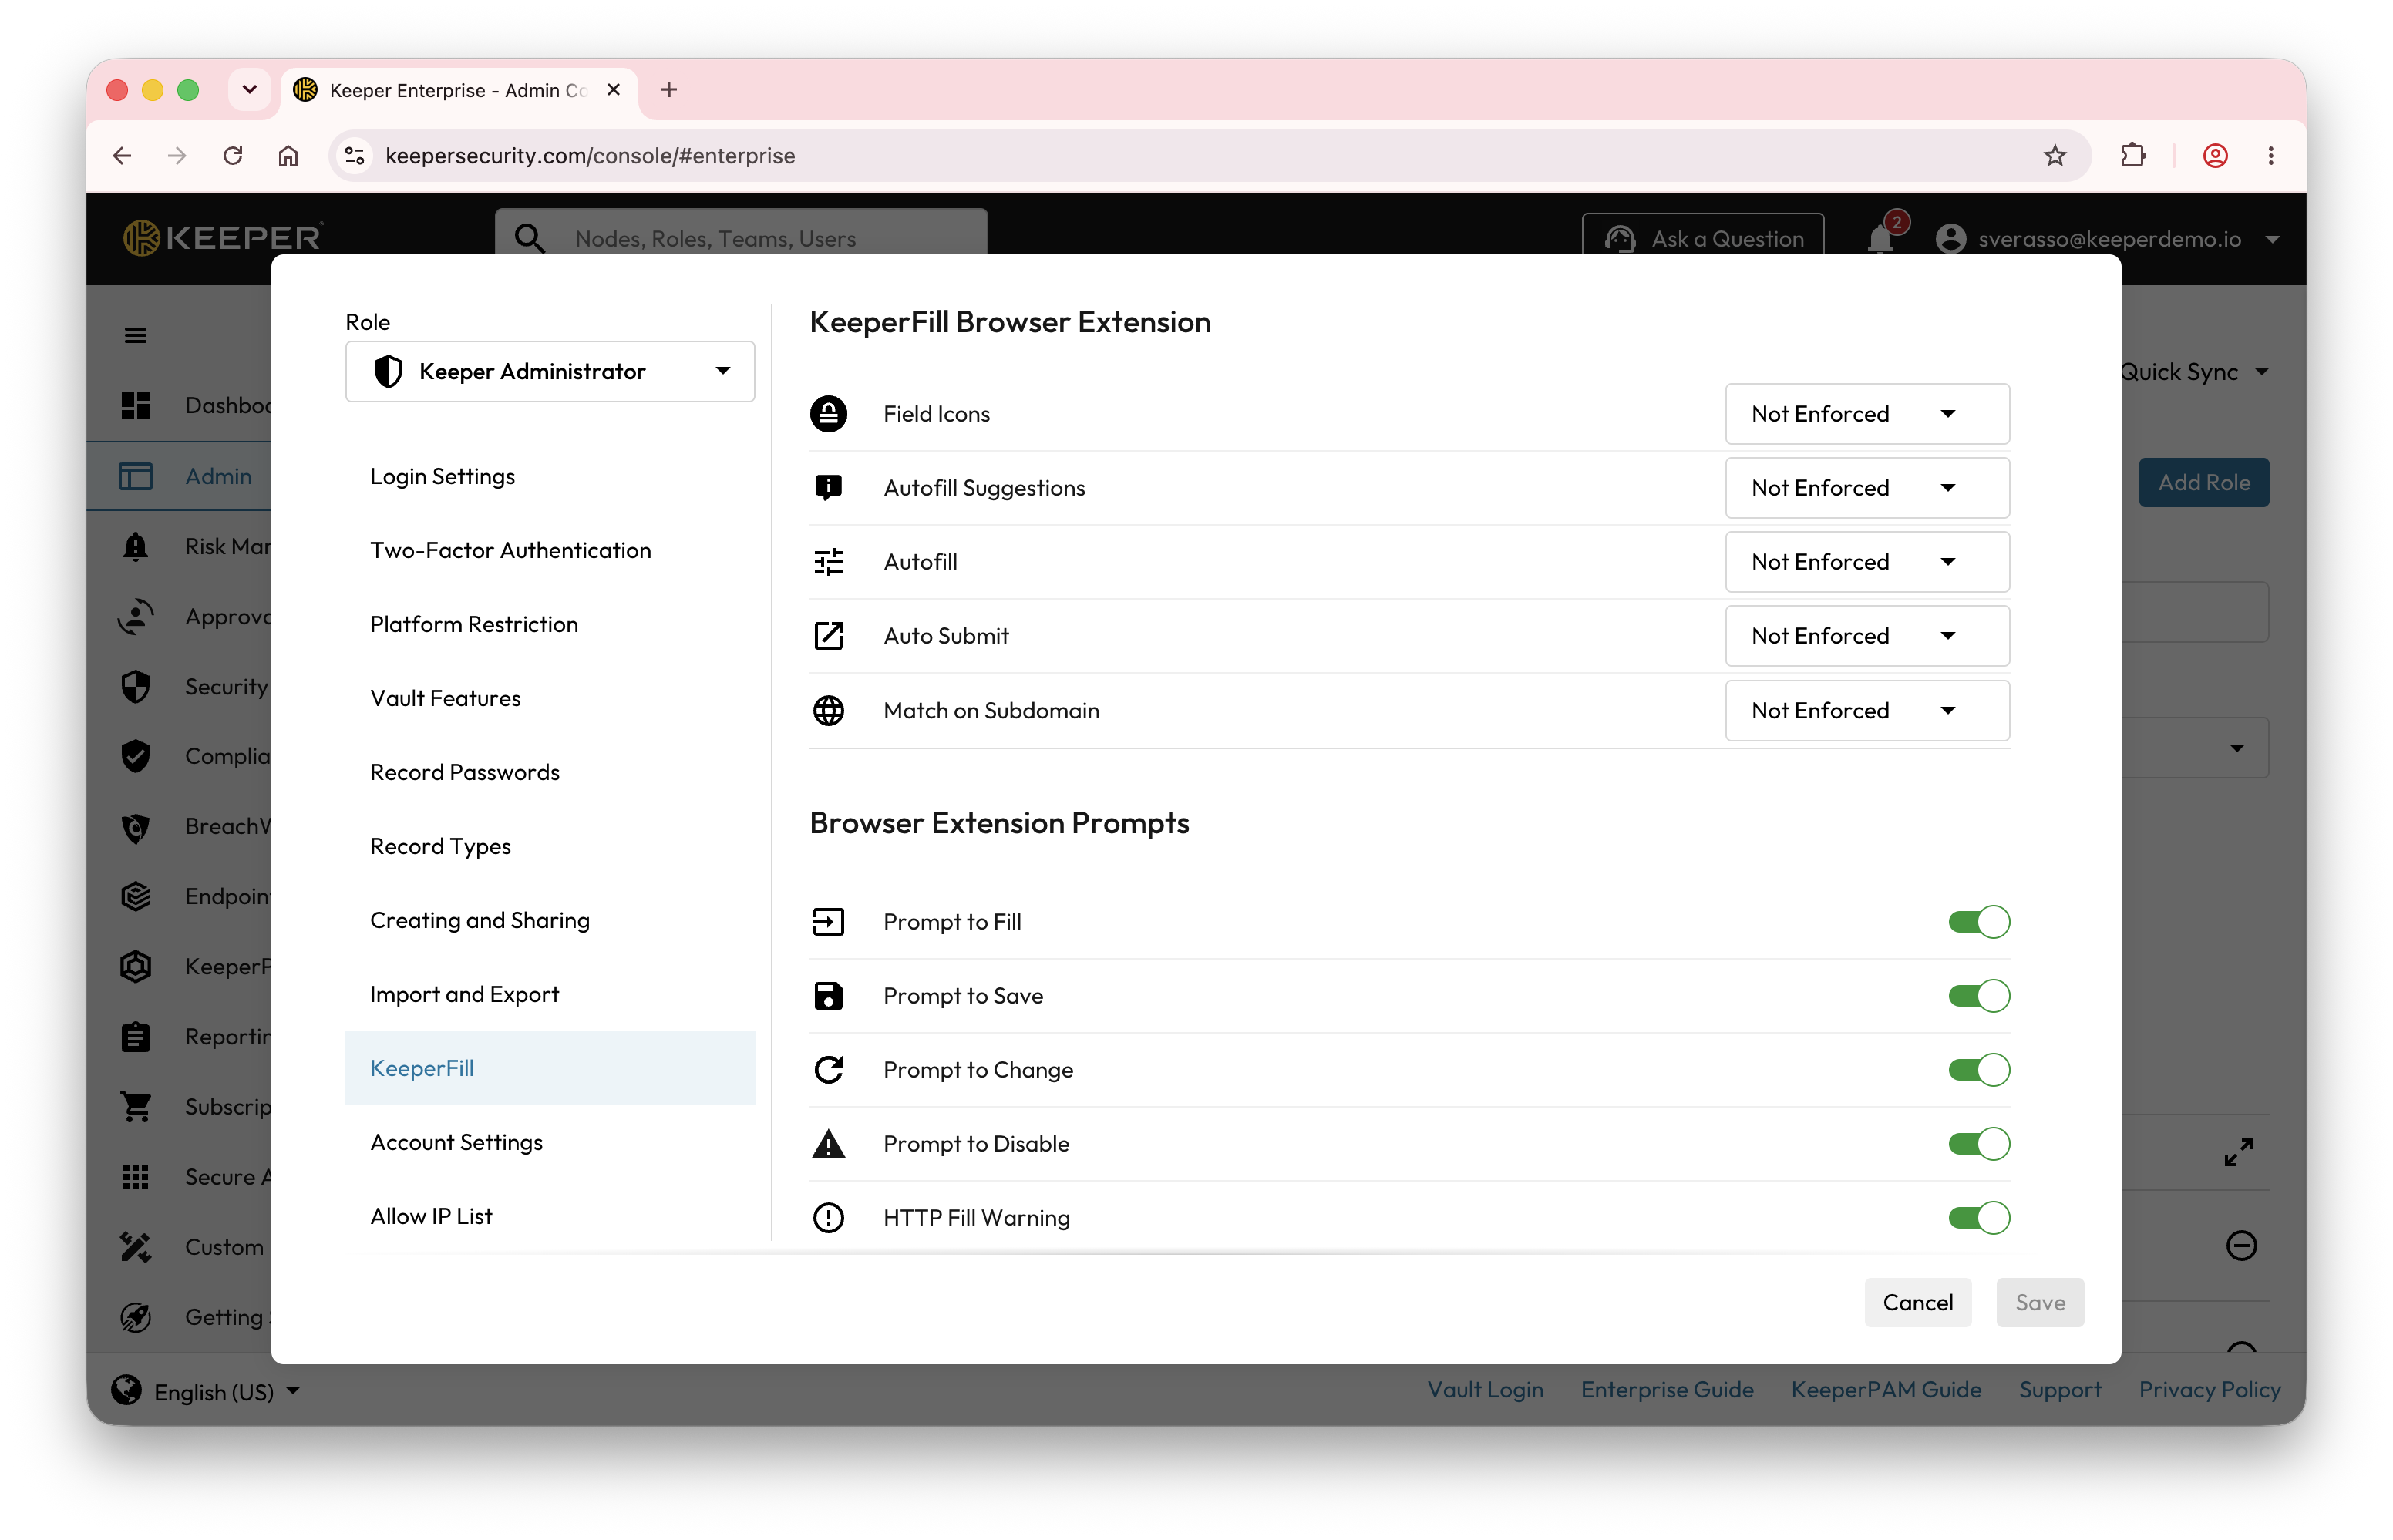2393x1540 pixels.
Task: Open the Two-Factor Authentication section
Action: (511, 550)
